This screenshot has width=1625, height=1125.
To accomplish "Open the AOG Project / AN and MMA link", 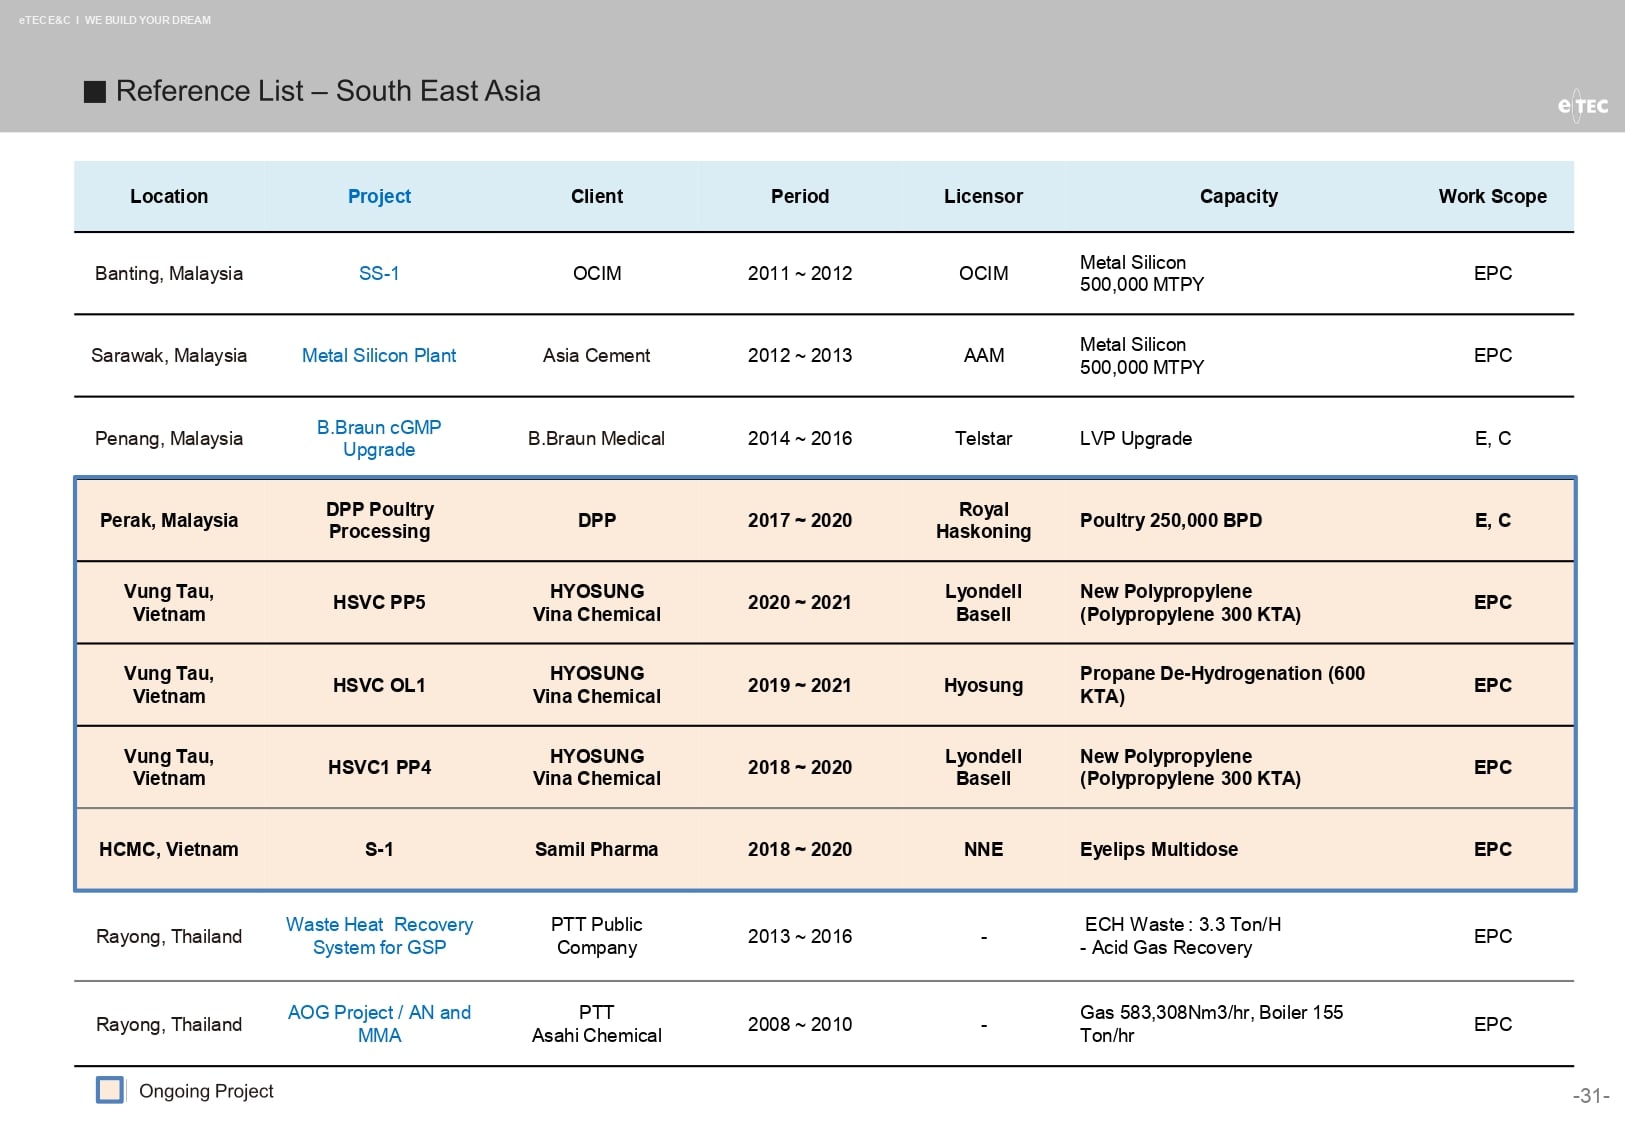I will [379, 1024].
